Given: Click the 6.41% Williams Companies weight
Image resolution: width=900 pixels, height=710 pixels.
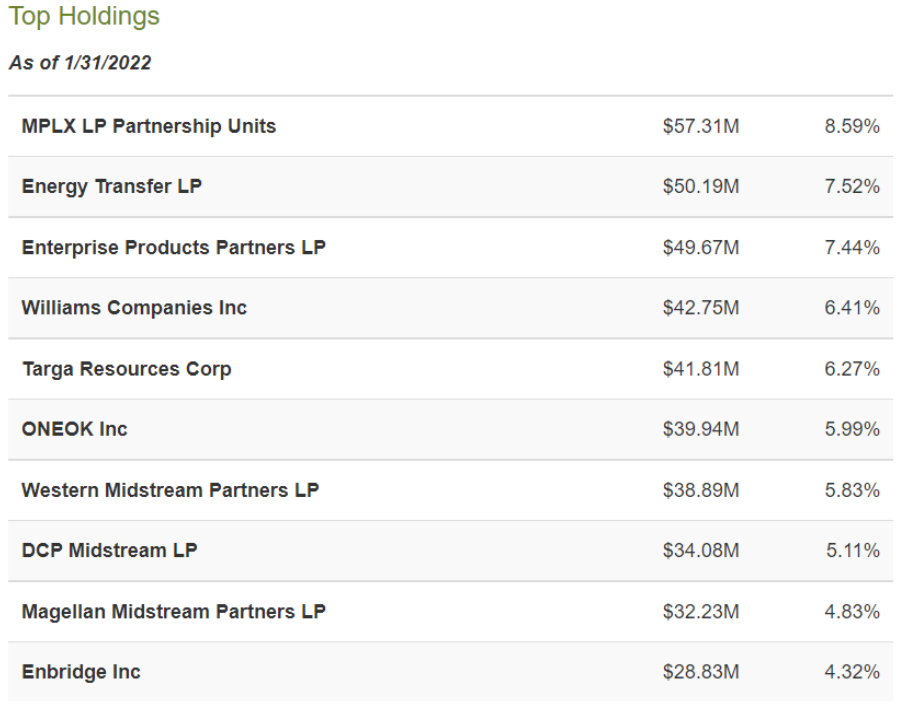Looking at the screenshot, I should pyautogui.click(x=852, y=308).
